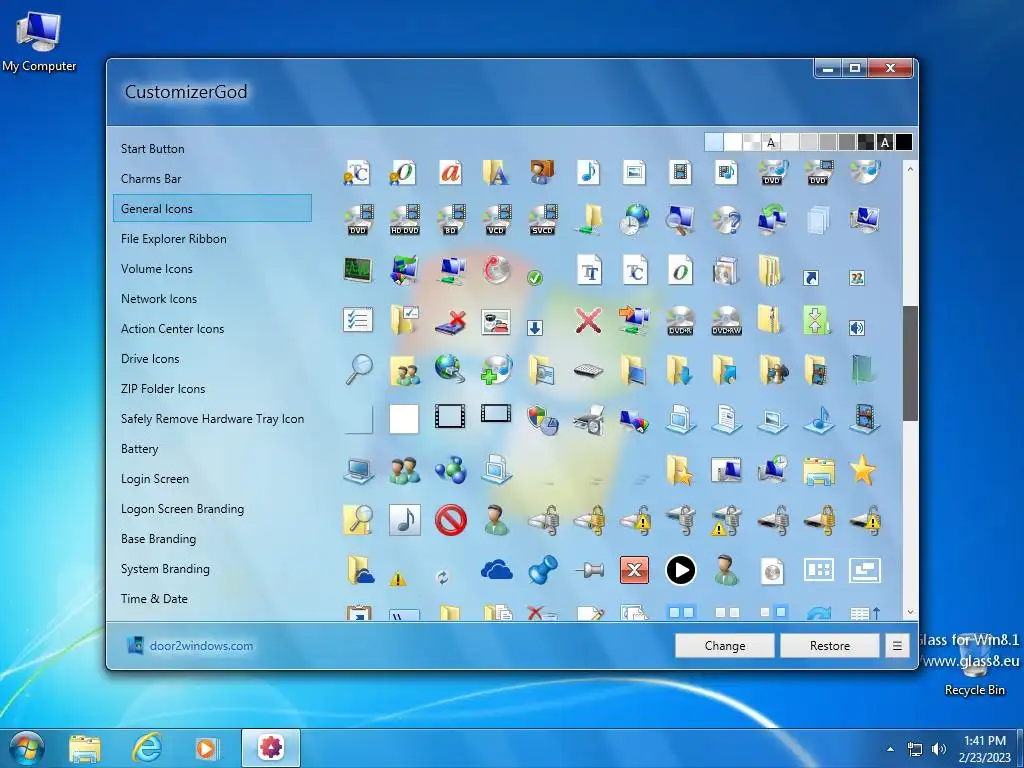Open the Login Screen section
This screenshot has height=768, width=1024.
tap(155, 479)
